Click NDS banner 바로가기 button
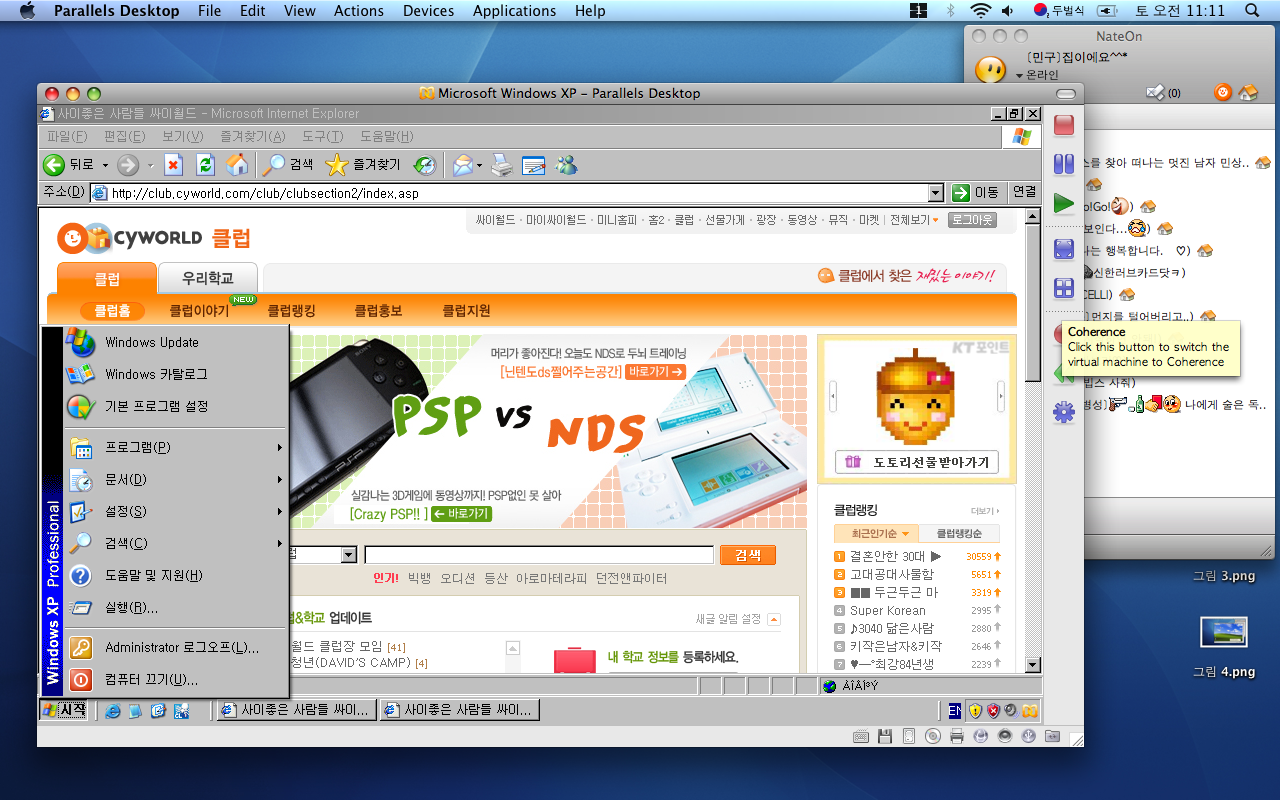The height and width of the screenshot is (800, 1280). pos(656,372)
